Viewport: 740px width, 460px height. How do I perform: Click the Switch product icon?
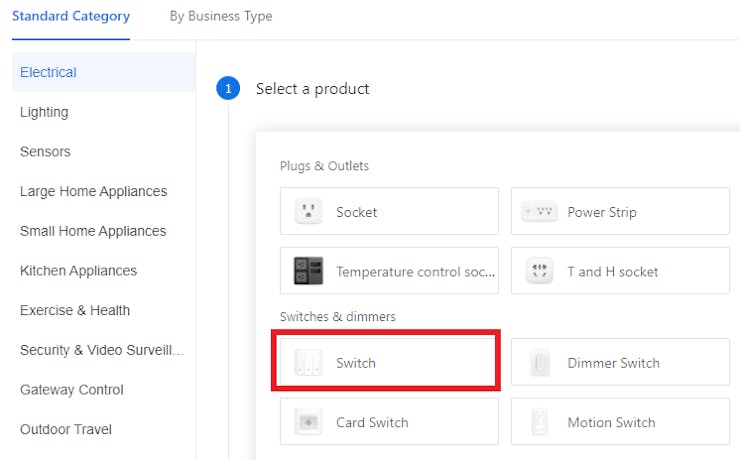tap(309, 363)
